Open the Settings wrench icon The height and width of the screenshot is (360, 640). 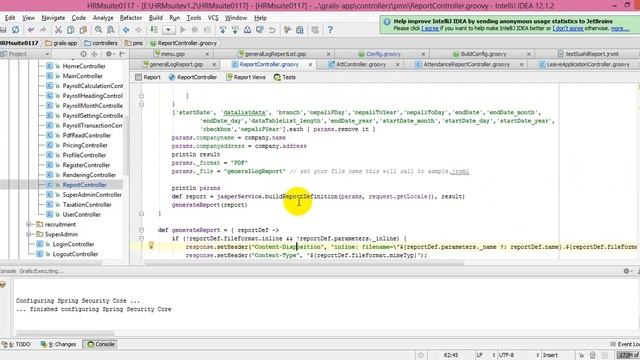click(x=287, y=30)
